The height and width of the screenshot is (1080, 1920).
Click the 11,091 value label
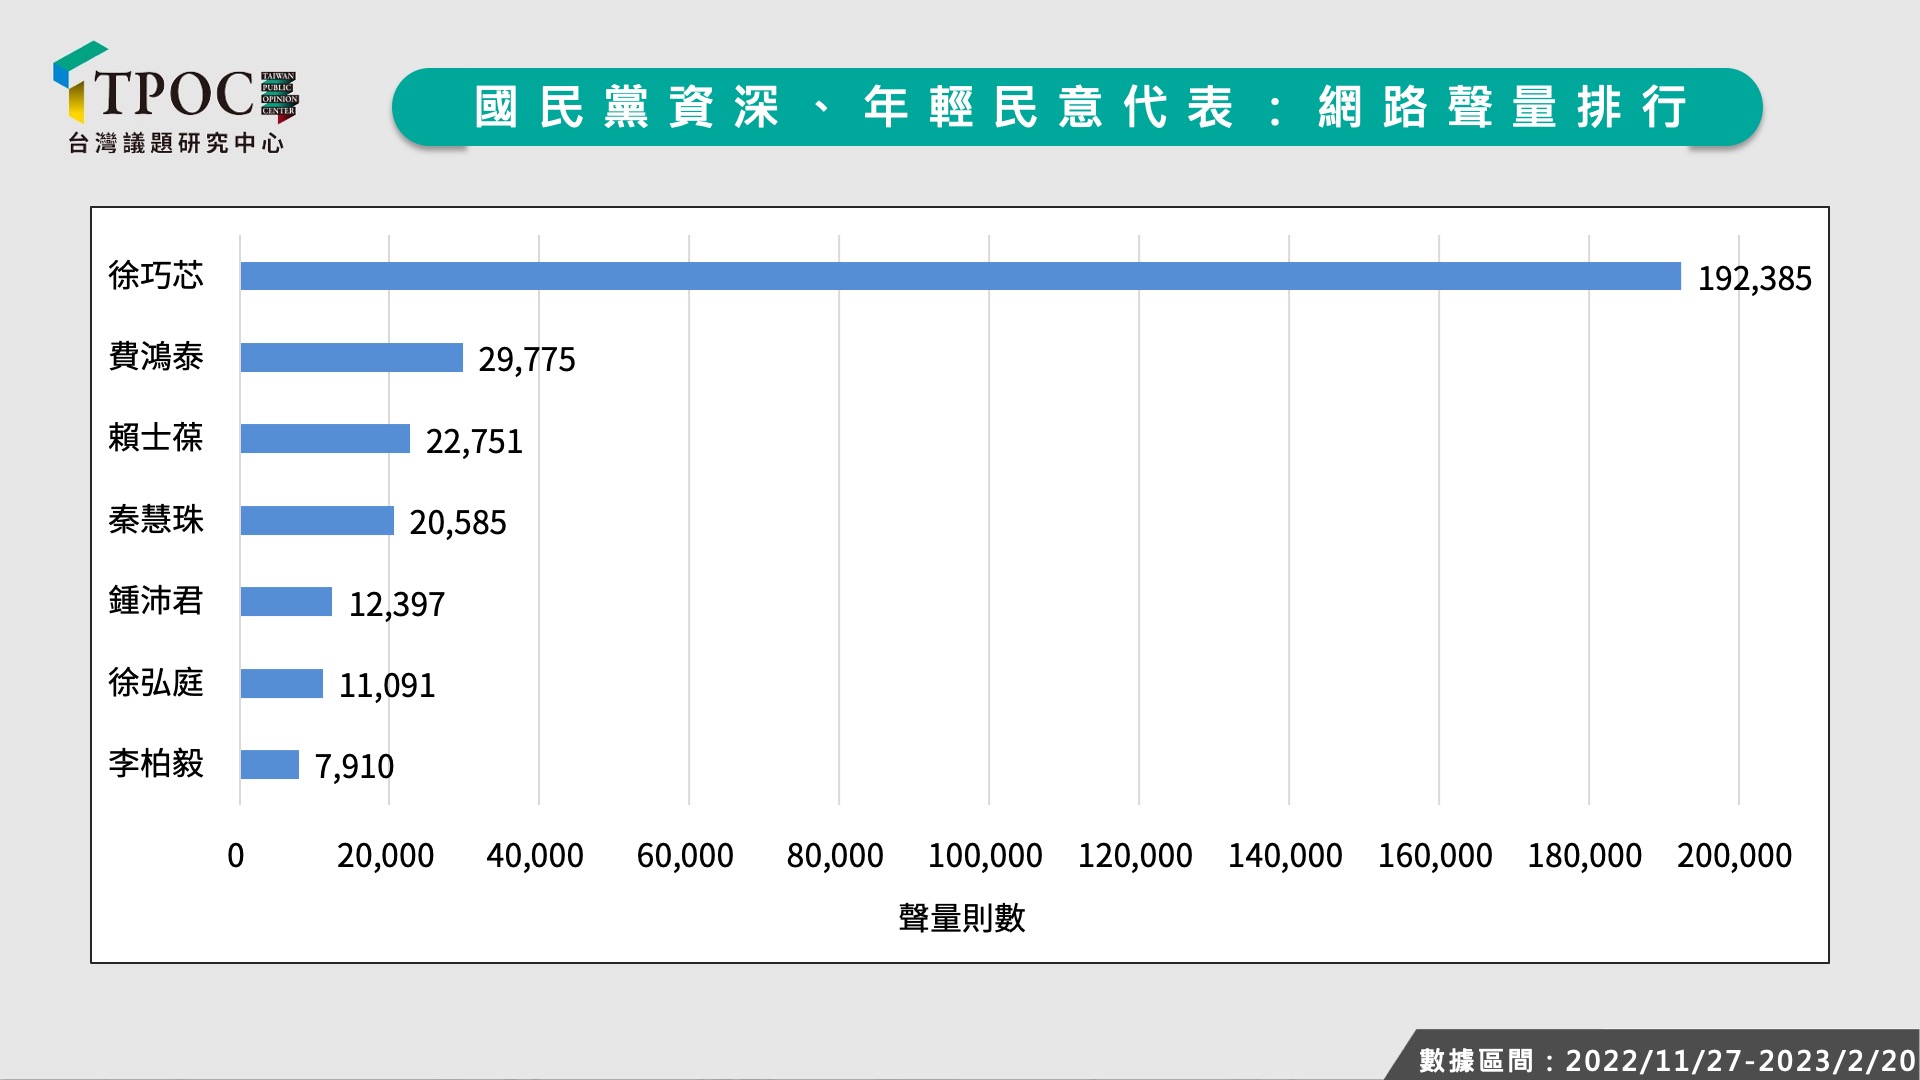387,686
